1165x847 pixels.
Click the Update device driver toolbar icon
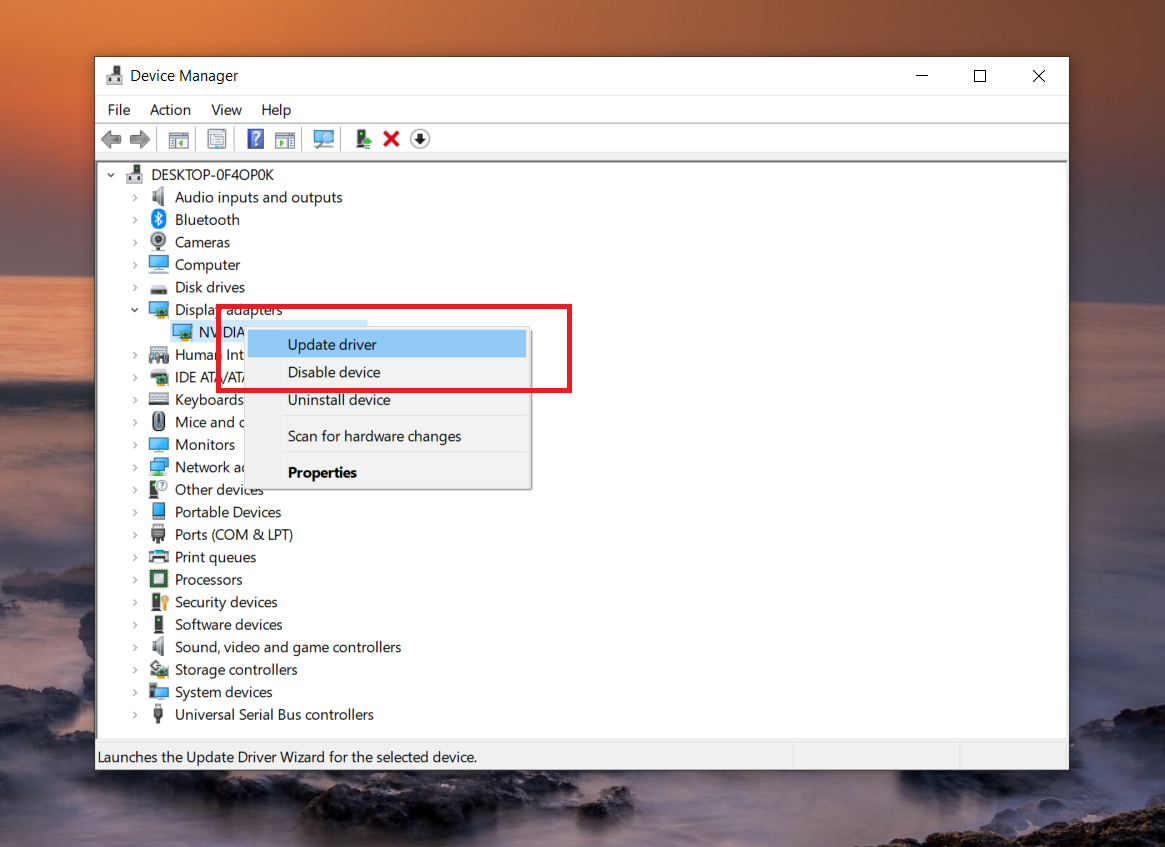point(364,139)
